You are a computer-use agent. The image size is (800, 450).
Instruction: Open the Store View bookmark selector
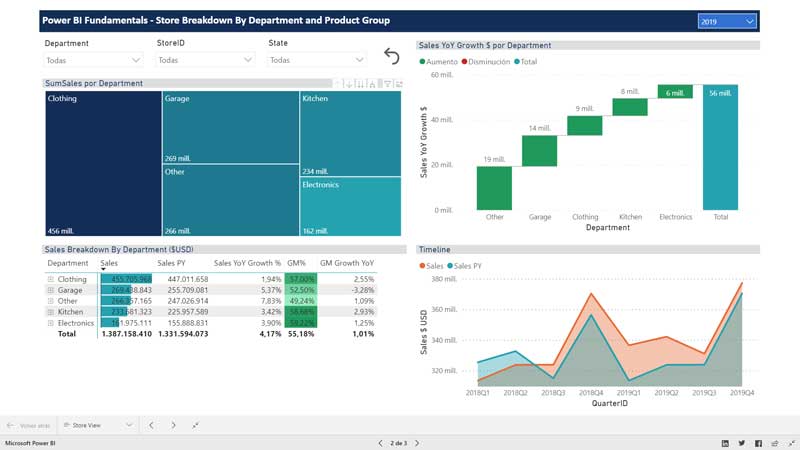[97, 424]
